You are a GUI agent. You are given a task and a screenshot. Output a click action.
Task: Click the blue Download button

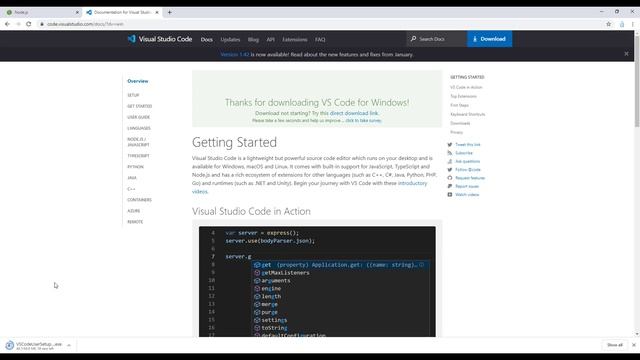489,39
